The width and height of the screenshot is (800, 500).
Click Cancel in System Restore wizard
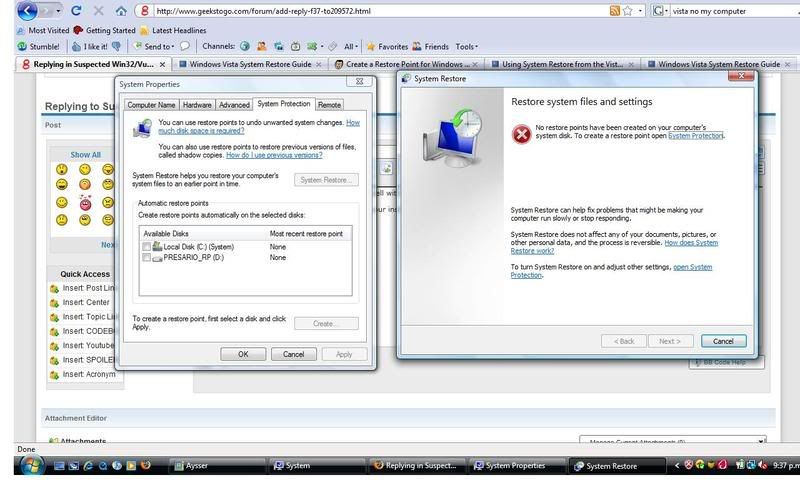coord(723,341)
